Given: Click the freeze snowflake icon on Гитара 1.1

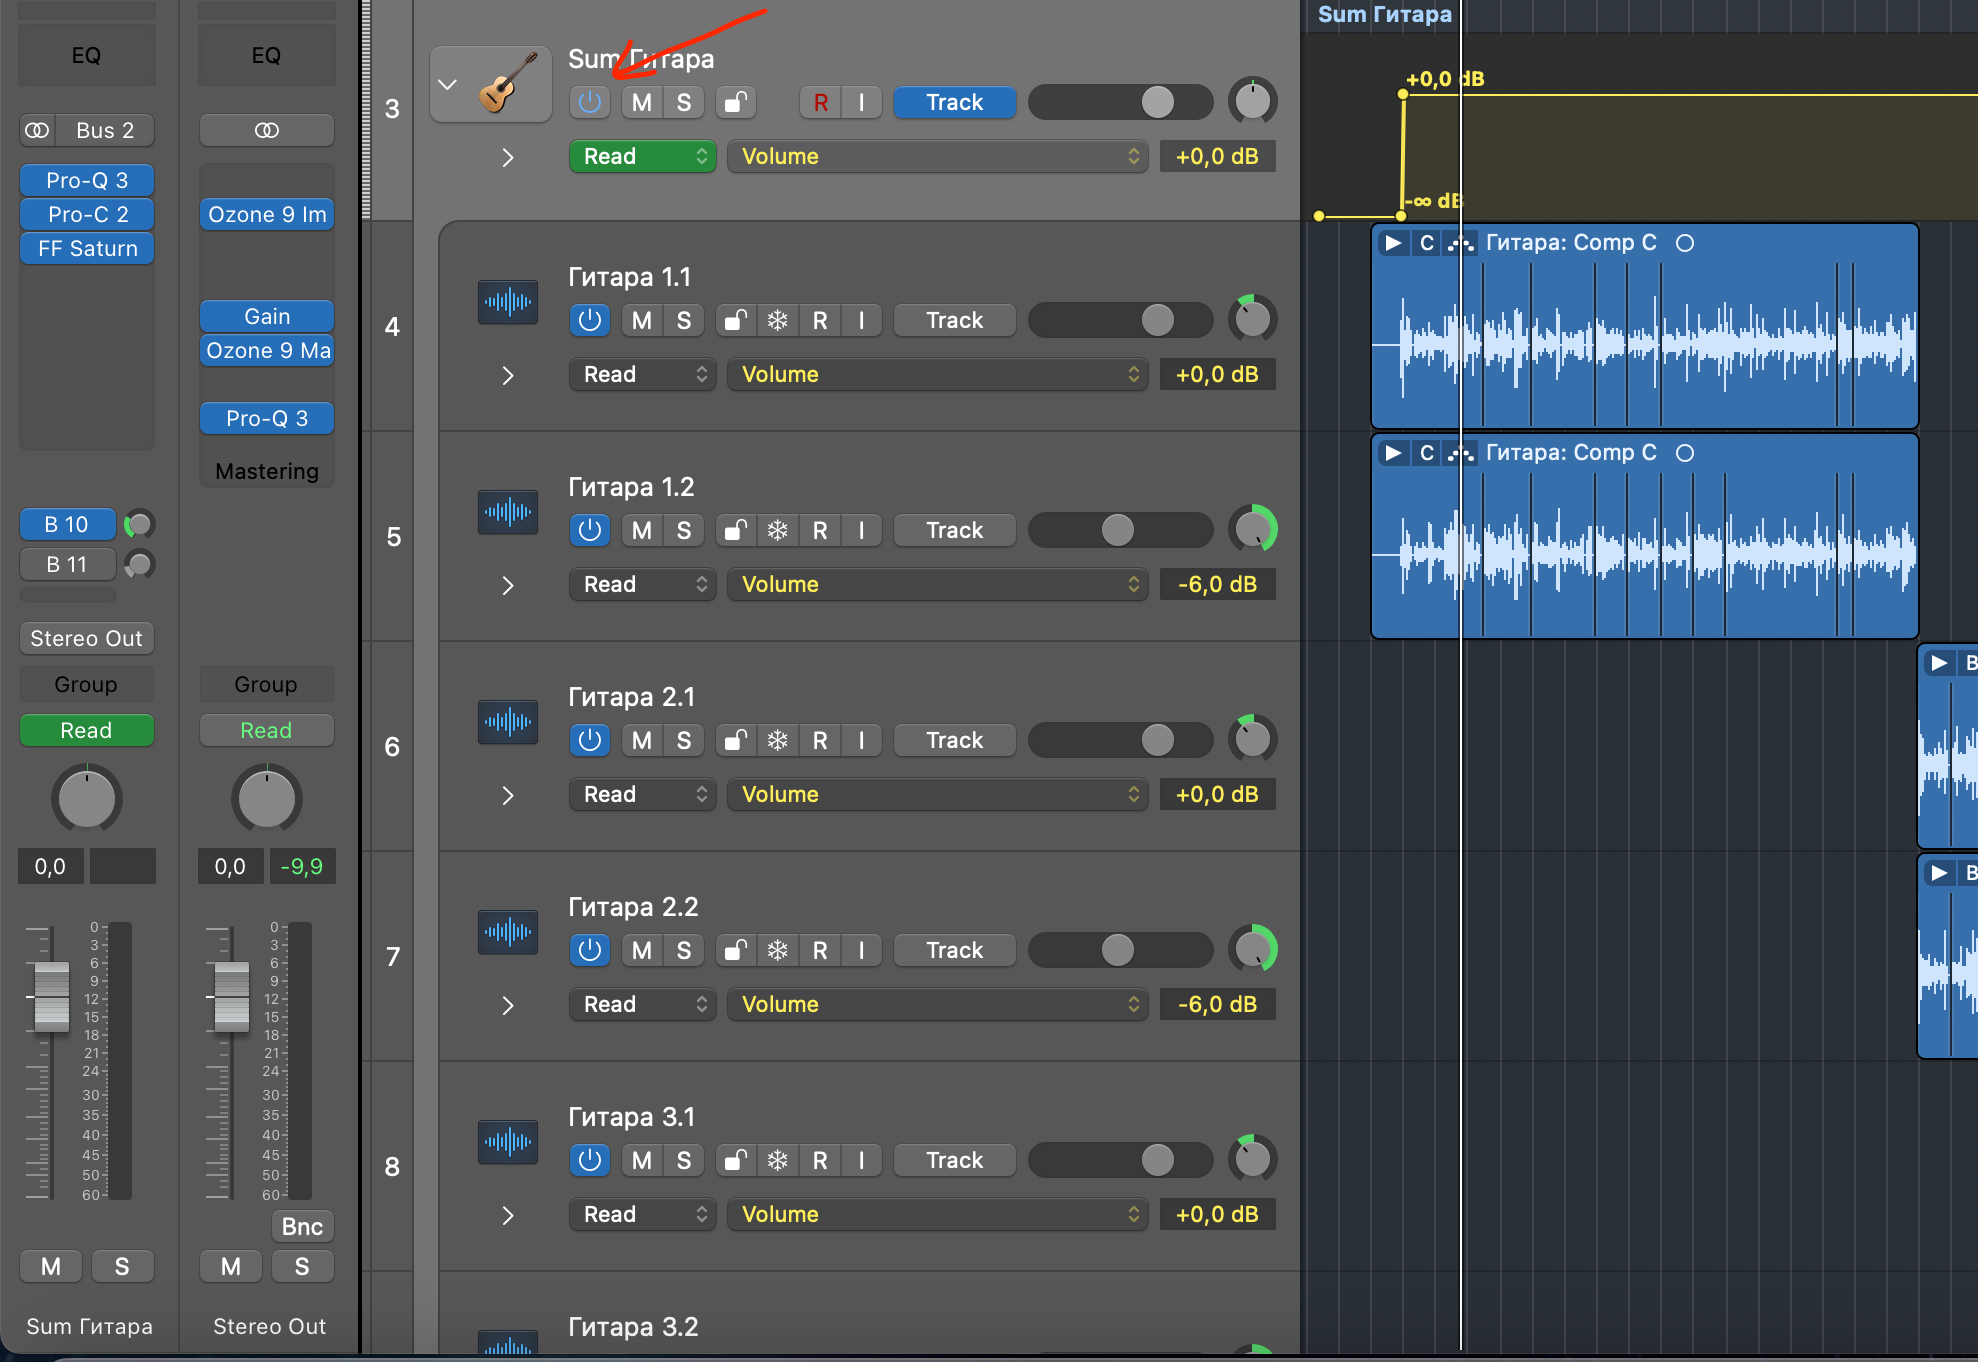Looking at the screenshot, I should click(x=777, y=320).
